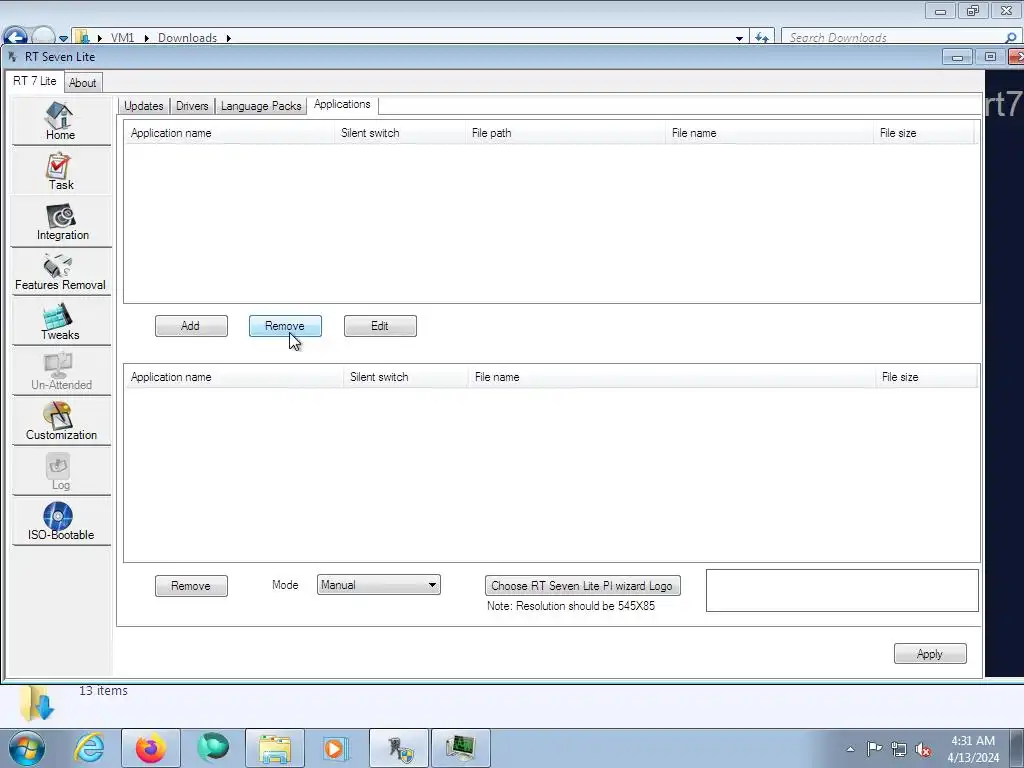Click the Add application button

point(191,326)
